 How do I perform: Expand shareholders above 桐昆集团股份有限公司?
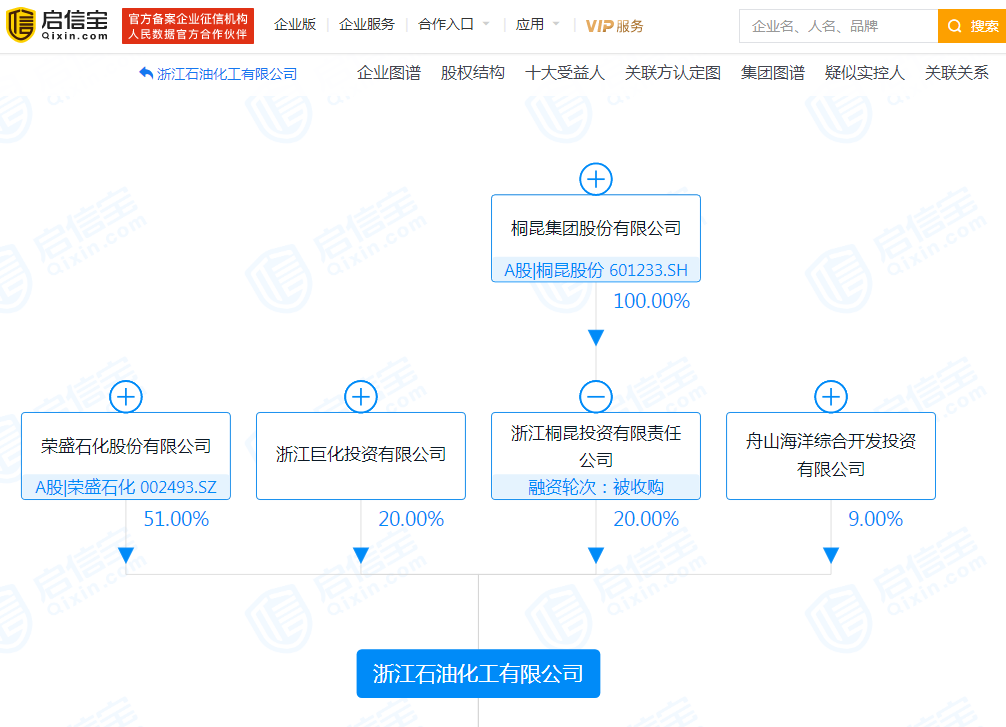pos(596,179)
